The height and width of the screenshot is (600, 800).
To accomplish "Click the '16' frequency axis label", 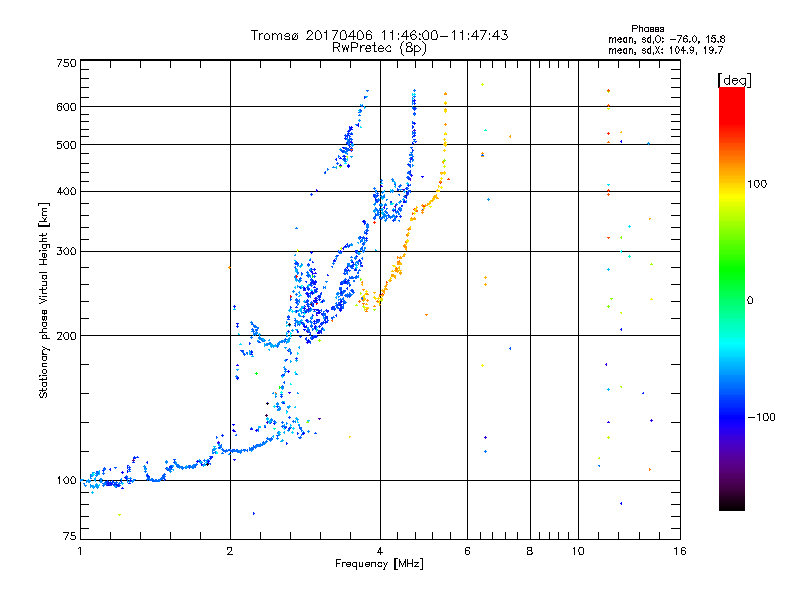I will tap(680, 551).
